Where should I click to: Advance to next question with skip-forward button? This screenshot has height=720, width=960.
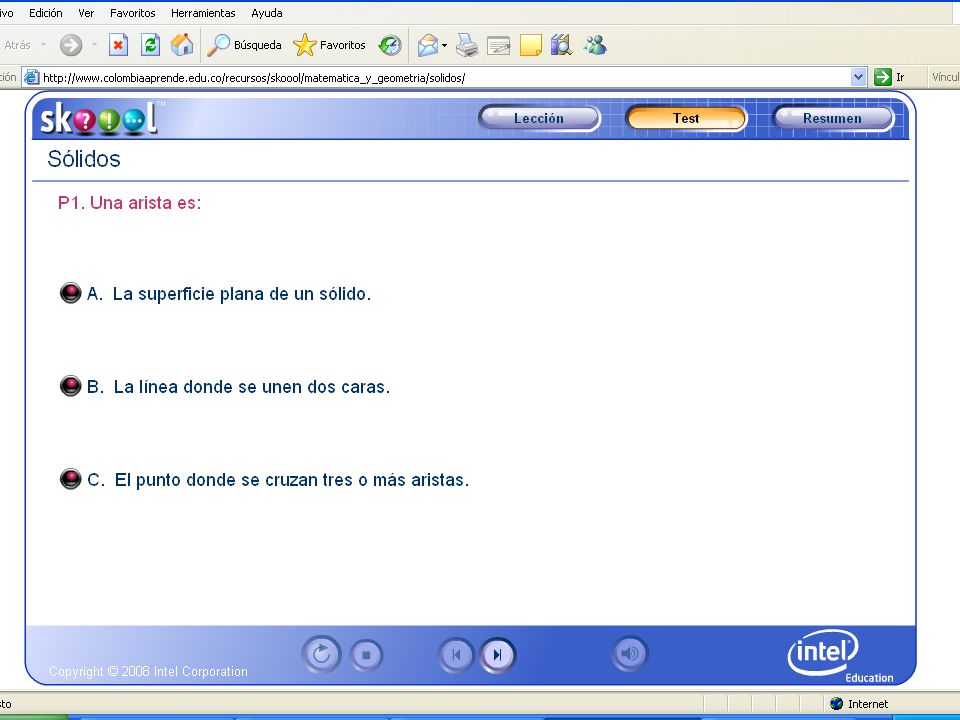click(497, 655)
